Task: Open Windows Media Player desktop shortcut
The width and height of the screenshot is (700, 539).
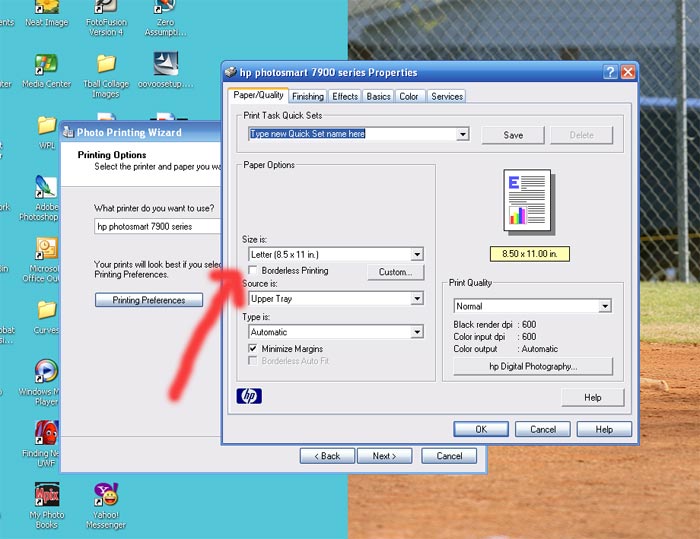Action: tap(46, 373)
